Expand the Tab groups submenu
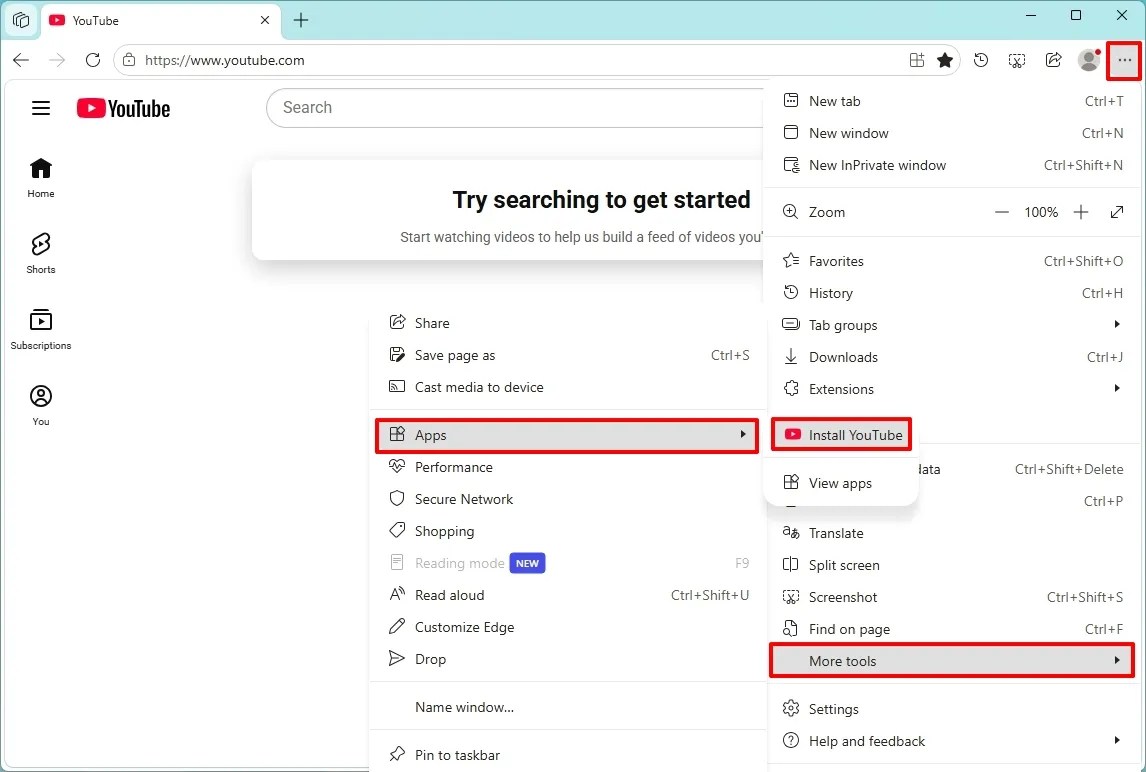Viewport: 1146px width, 772px height. click(953, 325)
